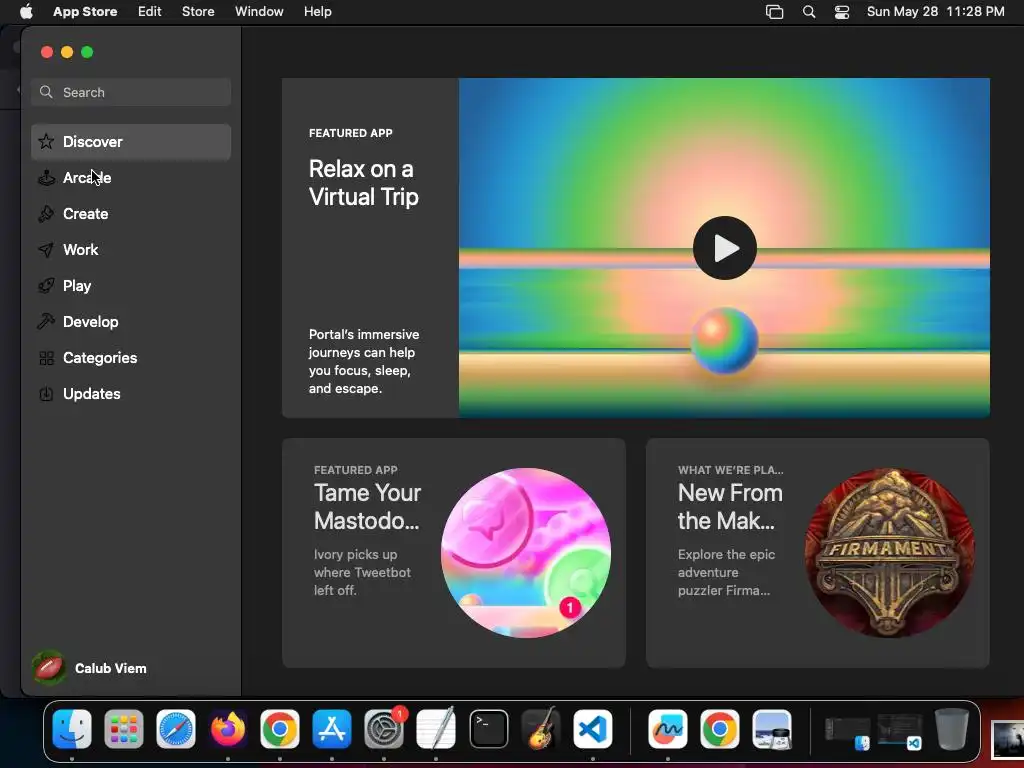Open the Develop section
The height and width of the screenshot is (768, 1024).
(x=131, y=321)
